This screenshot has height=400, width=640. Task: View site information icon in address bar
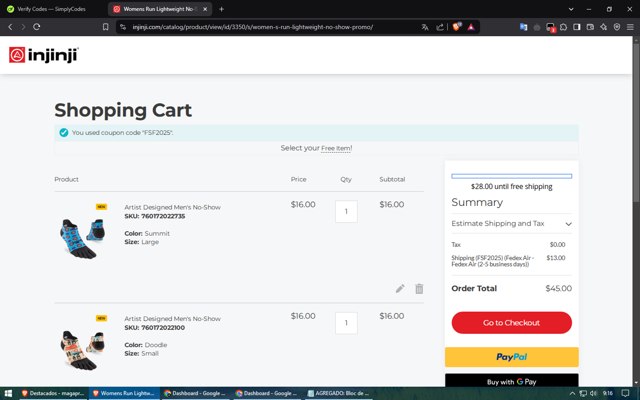pos(123,27)
